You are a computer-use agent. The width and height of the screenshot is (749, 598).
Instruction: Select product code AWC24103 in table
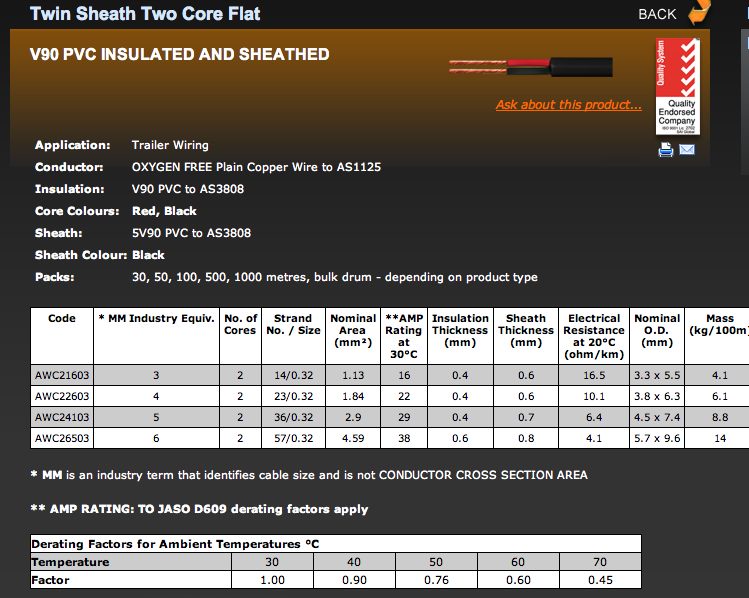click(x=61, y=417)
